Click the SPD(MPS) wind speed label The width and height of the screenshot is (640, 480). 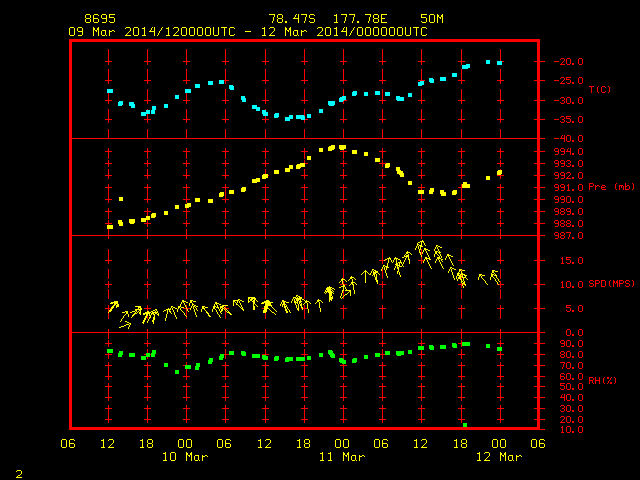point(611,284)
